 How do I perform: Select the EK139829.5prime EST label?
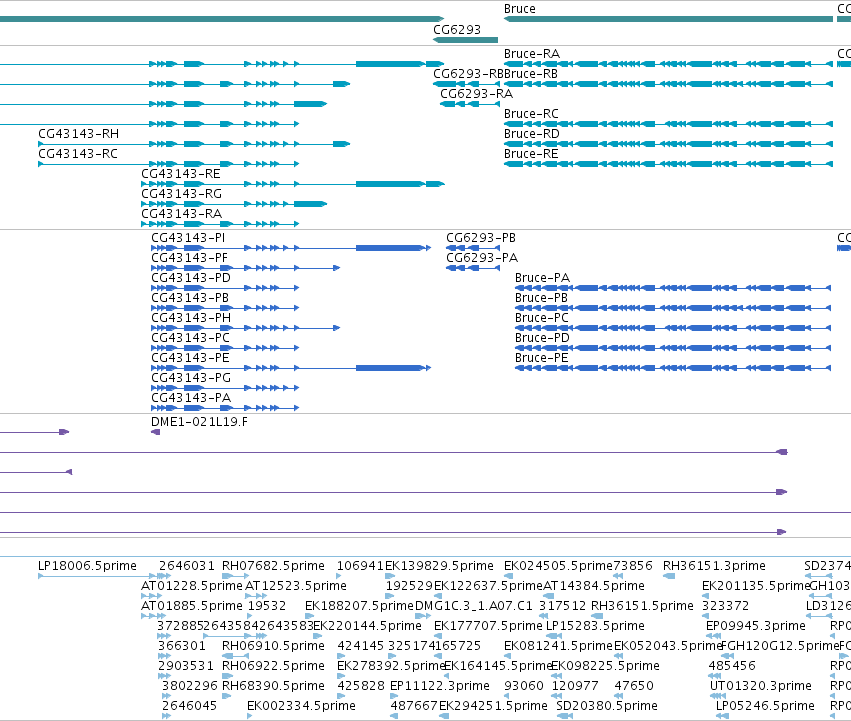pyautogui.click(x=440, y=566)
